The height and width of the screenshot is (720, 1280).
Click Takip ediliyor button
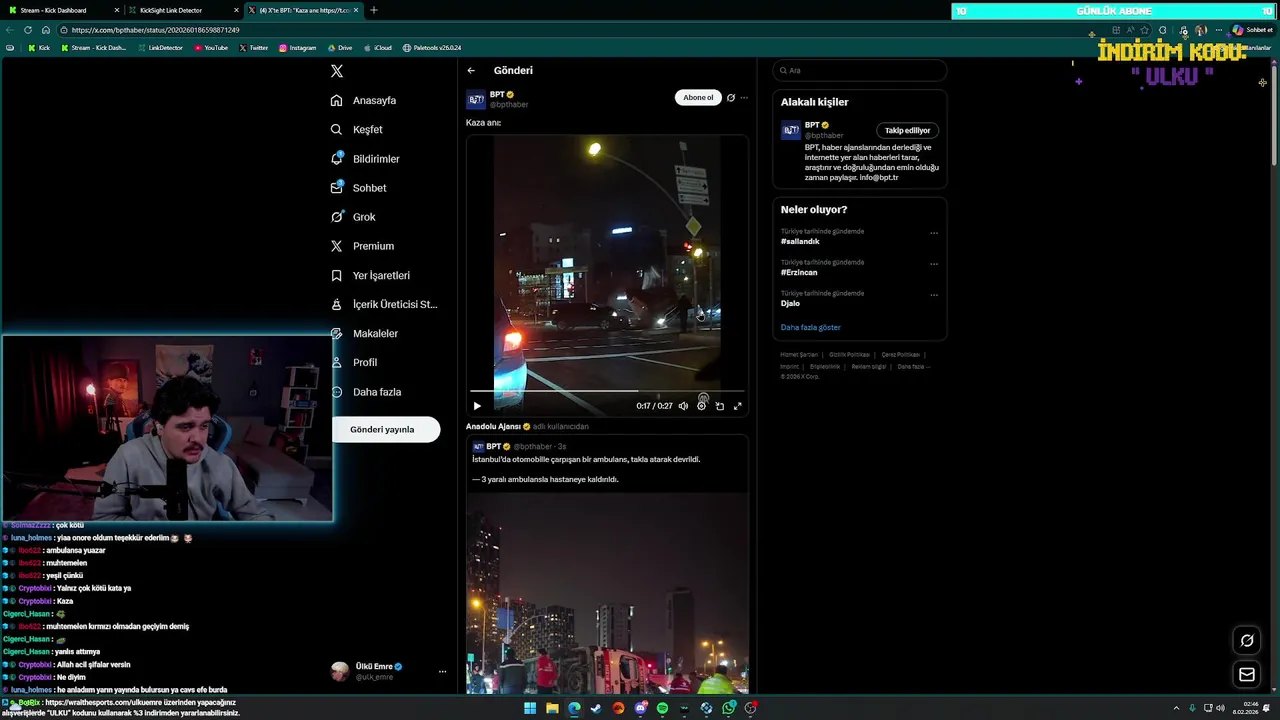[907, 130]
